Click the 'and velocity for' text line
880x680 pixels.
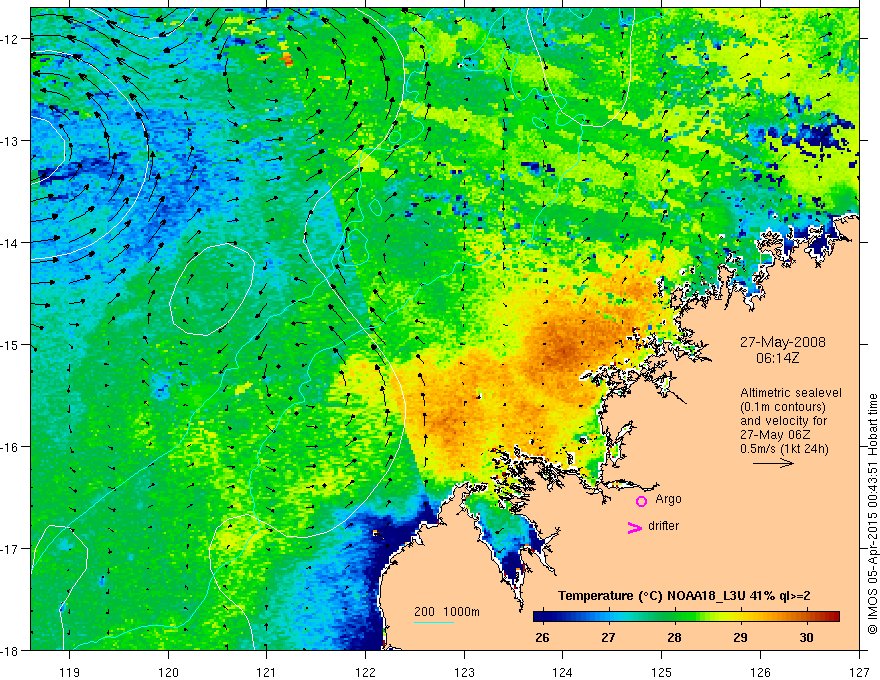click(783, 421)
